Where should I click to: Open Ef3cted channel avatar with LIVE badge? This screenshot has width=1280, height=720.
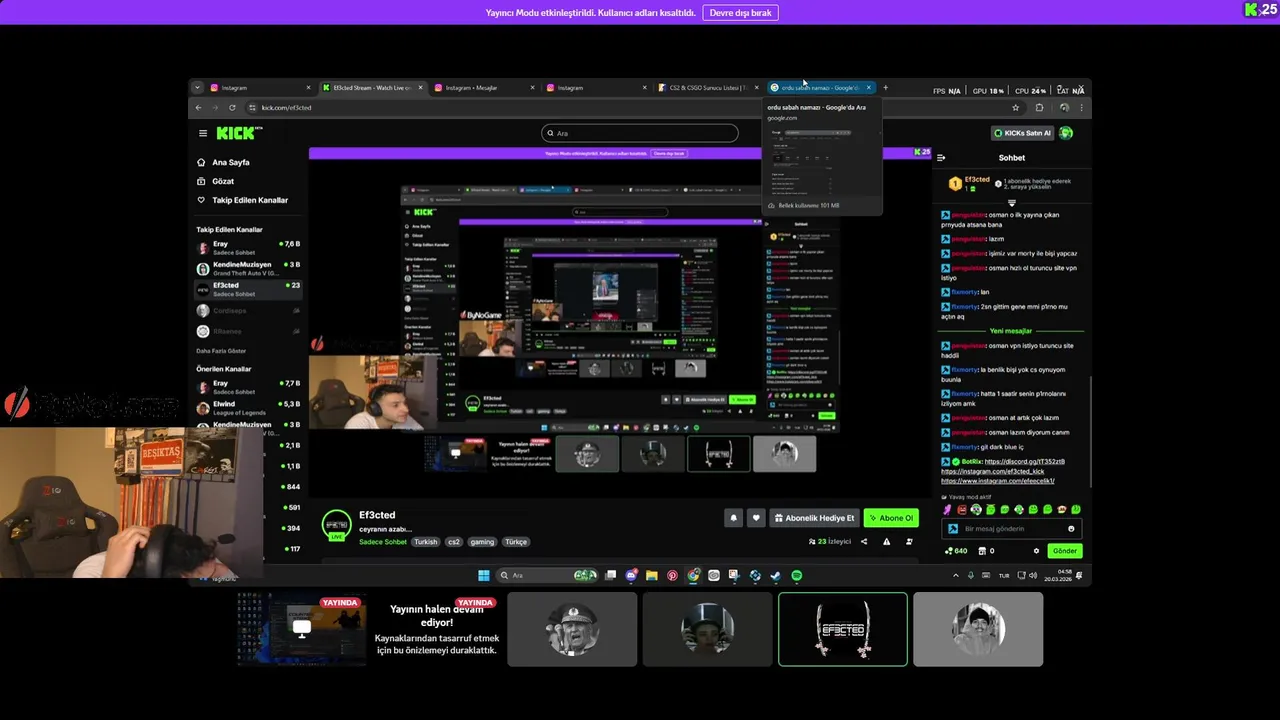[337, 525]
